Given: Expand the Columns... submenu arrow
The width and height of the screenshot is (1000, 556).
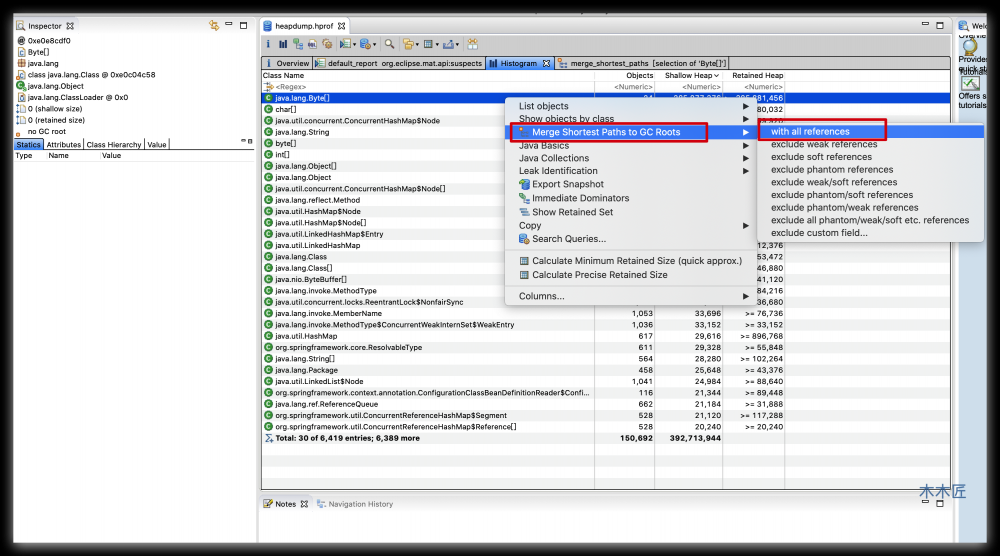Looking at the screenshot, I should (x=746, y=296).
